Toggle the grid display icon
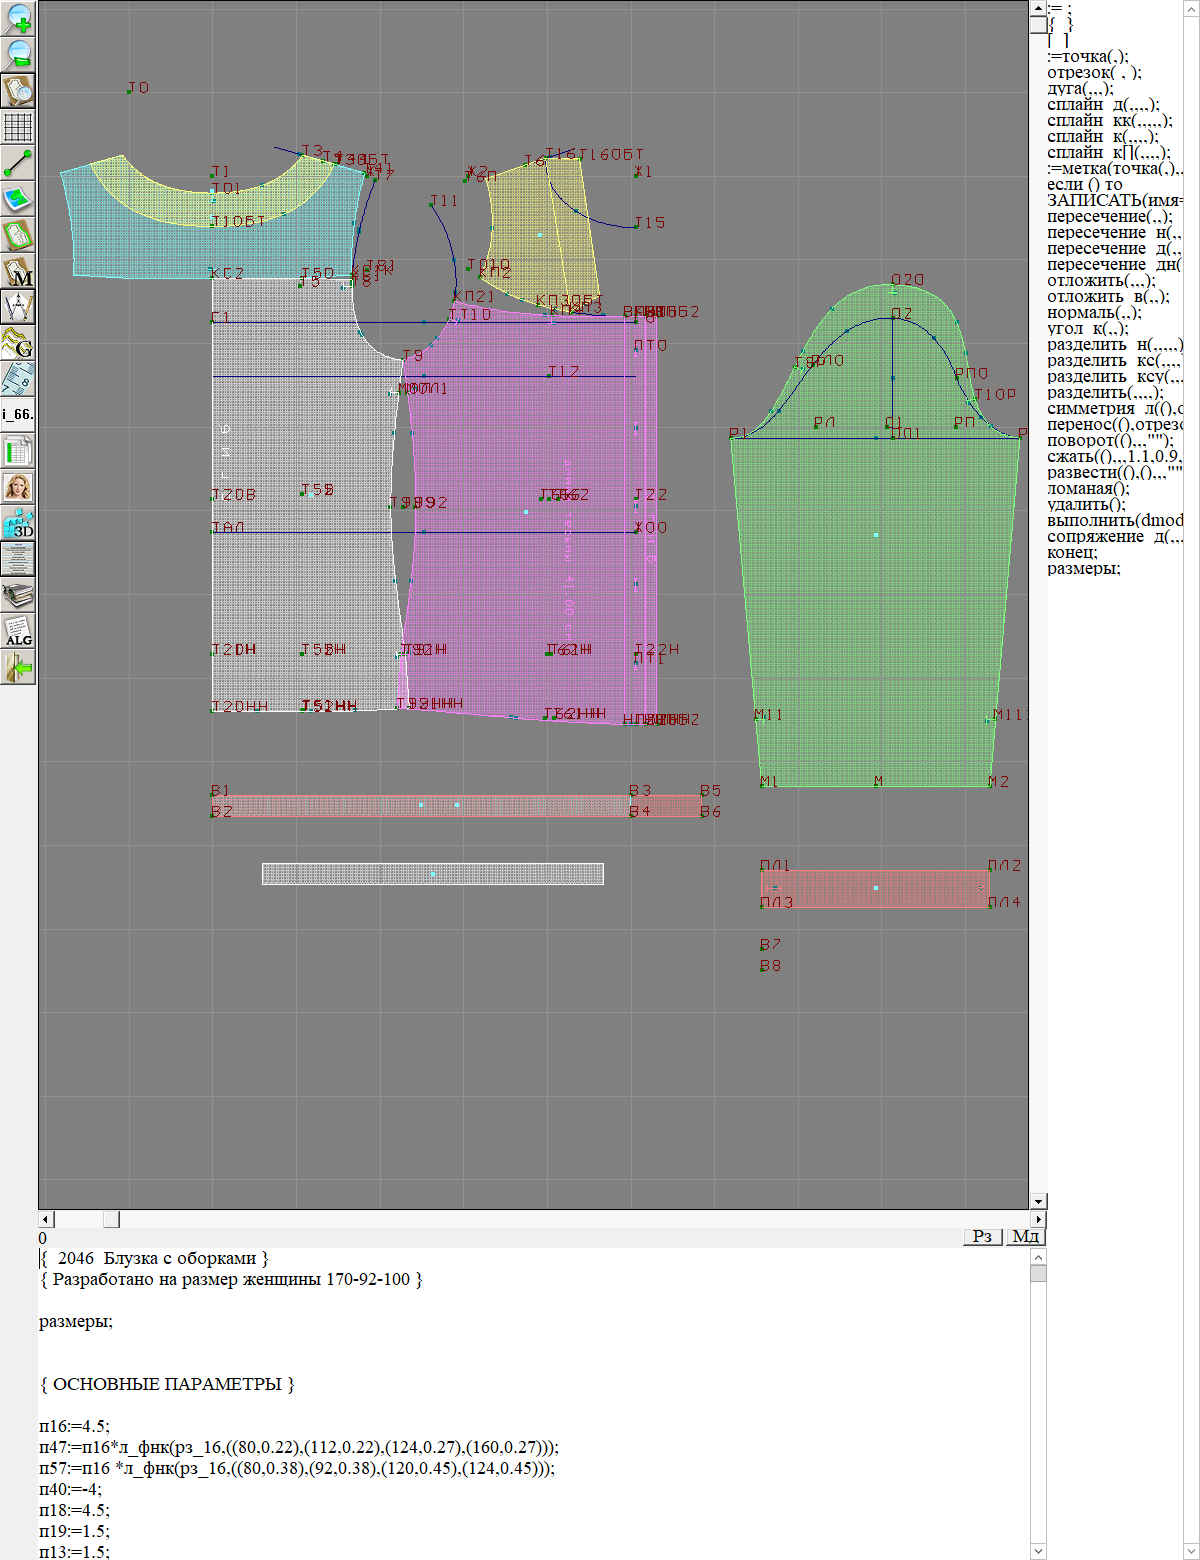The height and width of the screenshot is (1560, 1200). point(18,127)
